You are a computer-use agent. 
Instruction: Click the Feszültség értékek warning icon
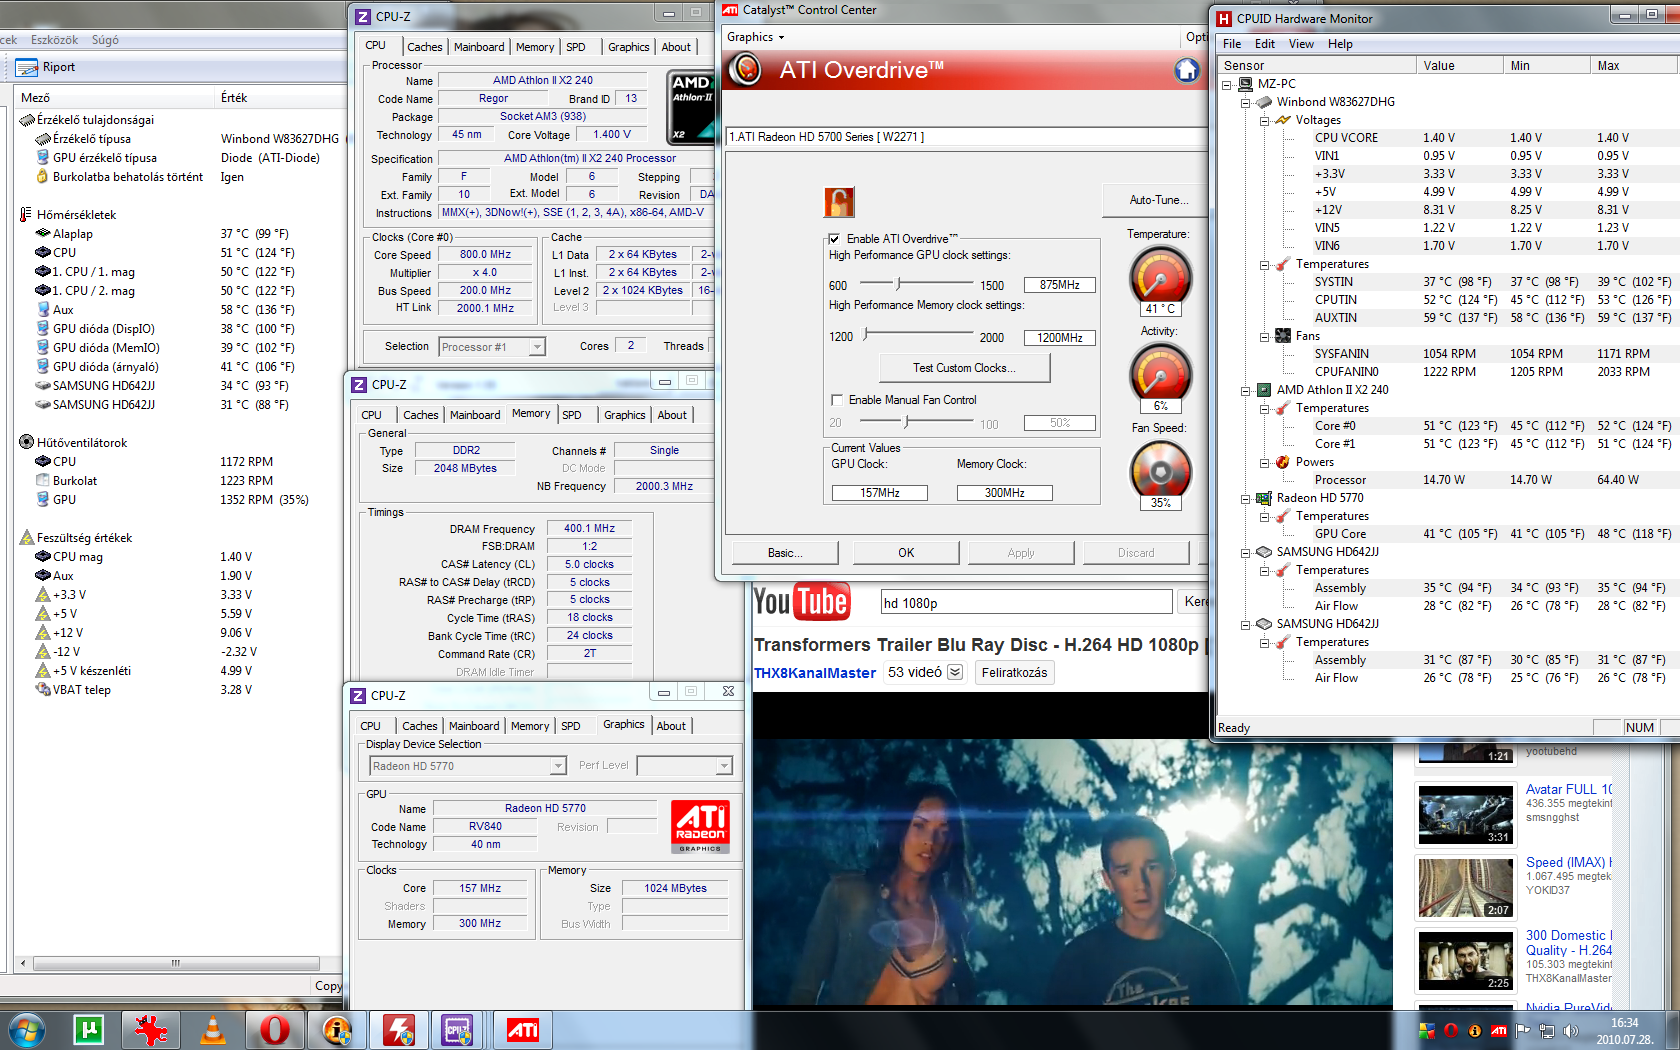click(27, 538)
